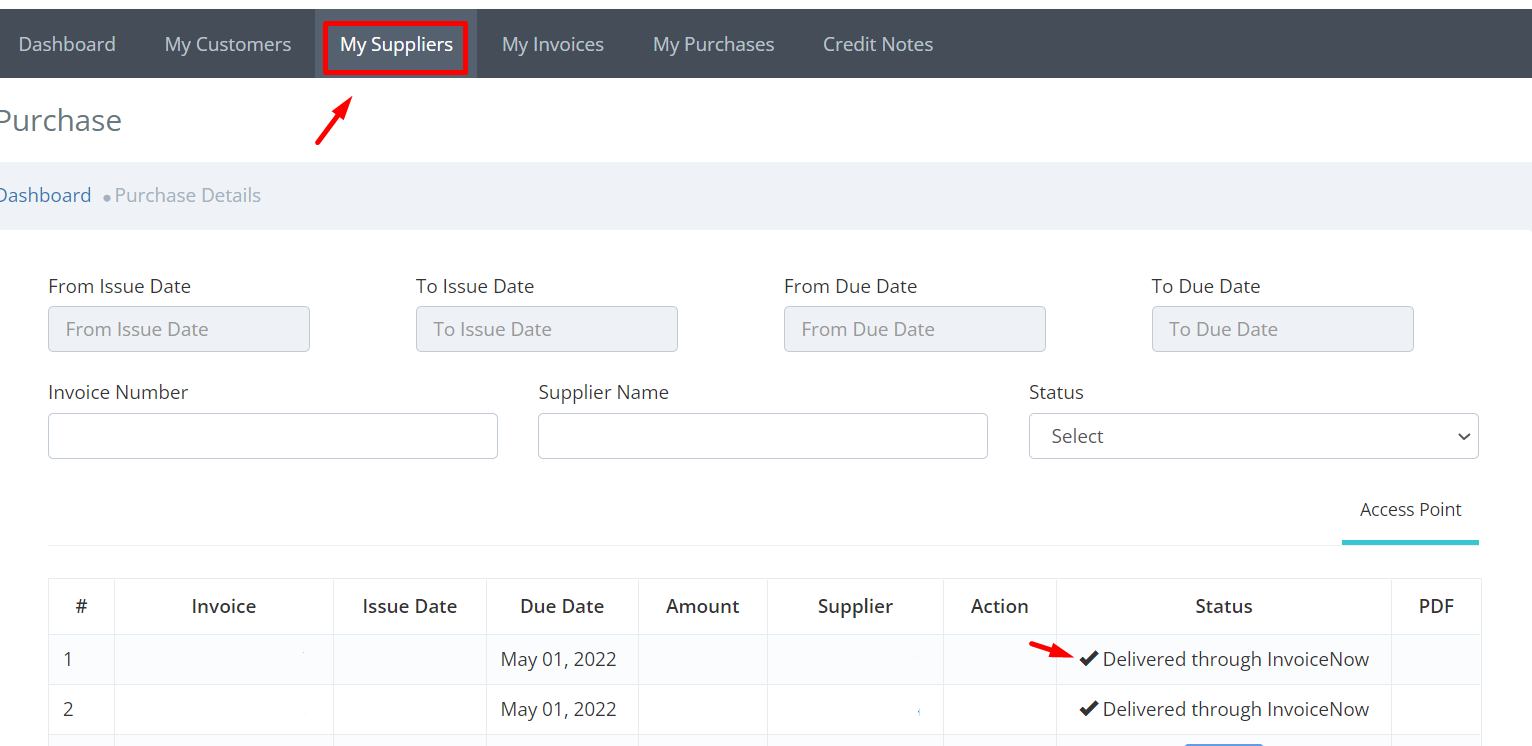Click the 'From Due Date' label text

pos(850,286)
